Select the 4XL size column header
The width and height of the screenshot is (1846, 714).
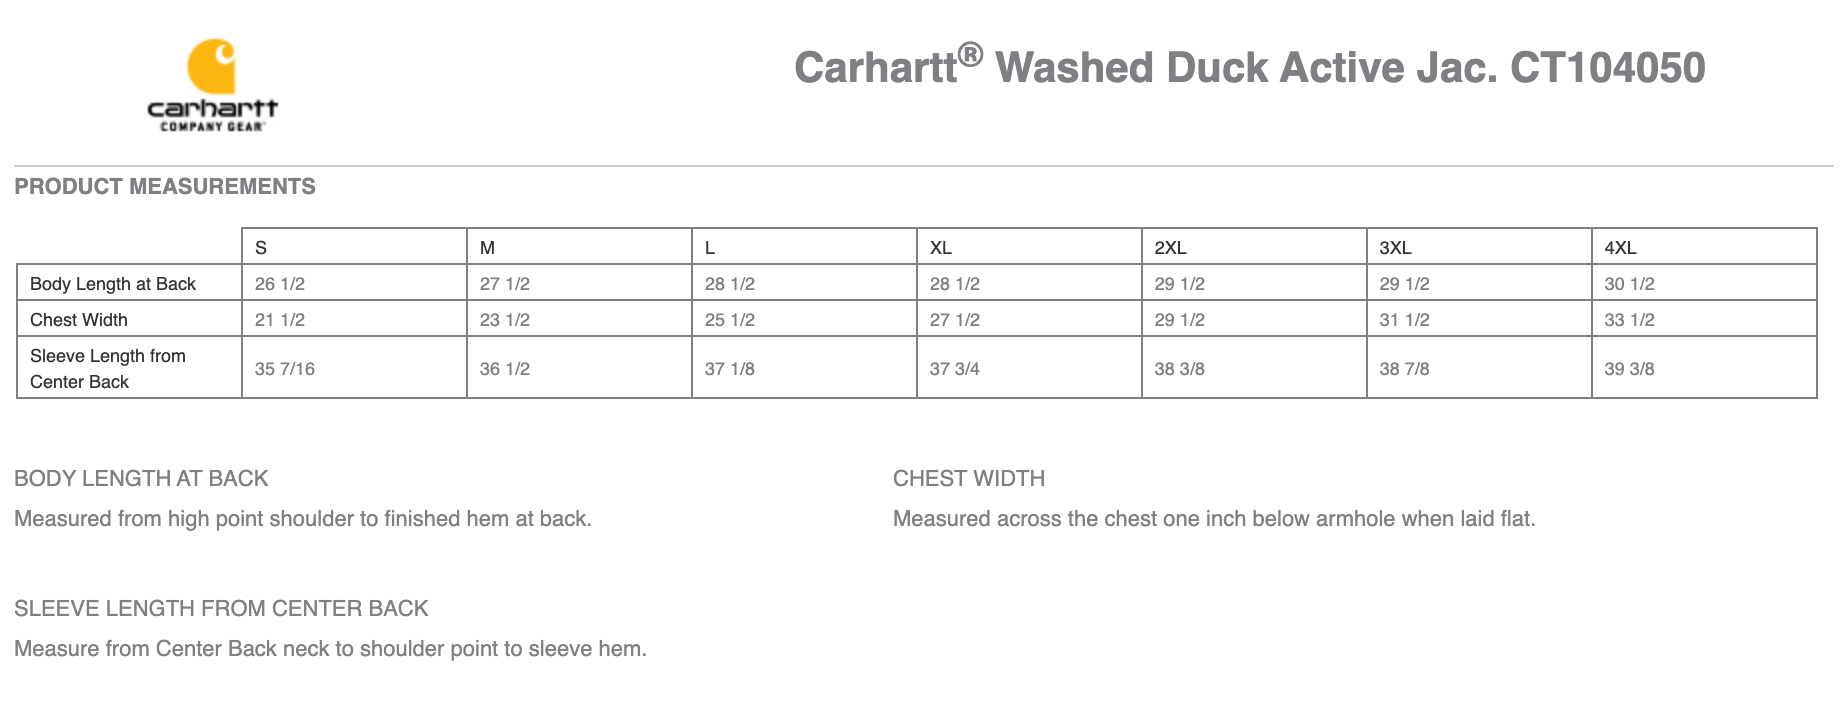pos(1620,248)
